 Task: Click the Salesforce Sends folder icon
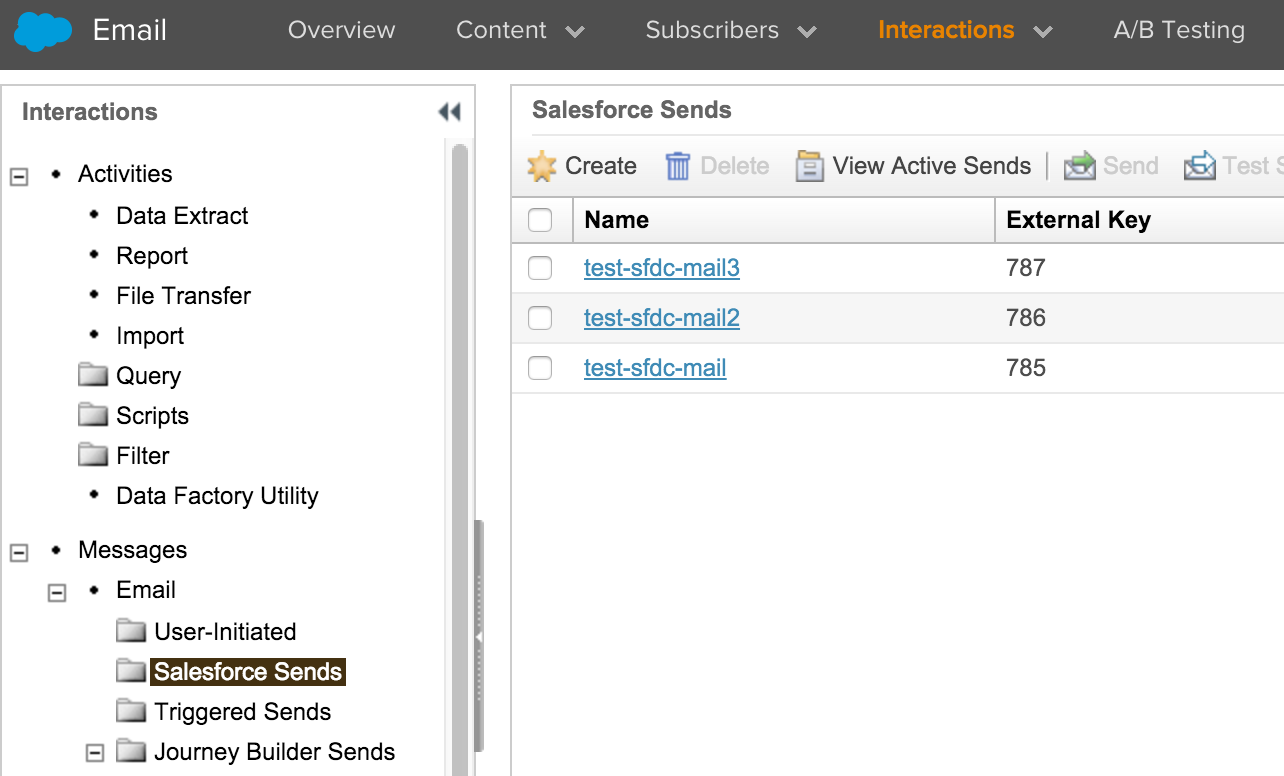pos(131,671)
